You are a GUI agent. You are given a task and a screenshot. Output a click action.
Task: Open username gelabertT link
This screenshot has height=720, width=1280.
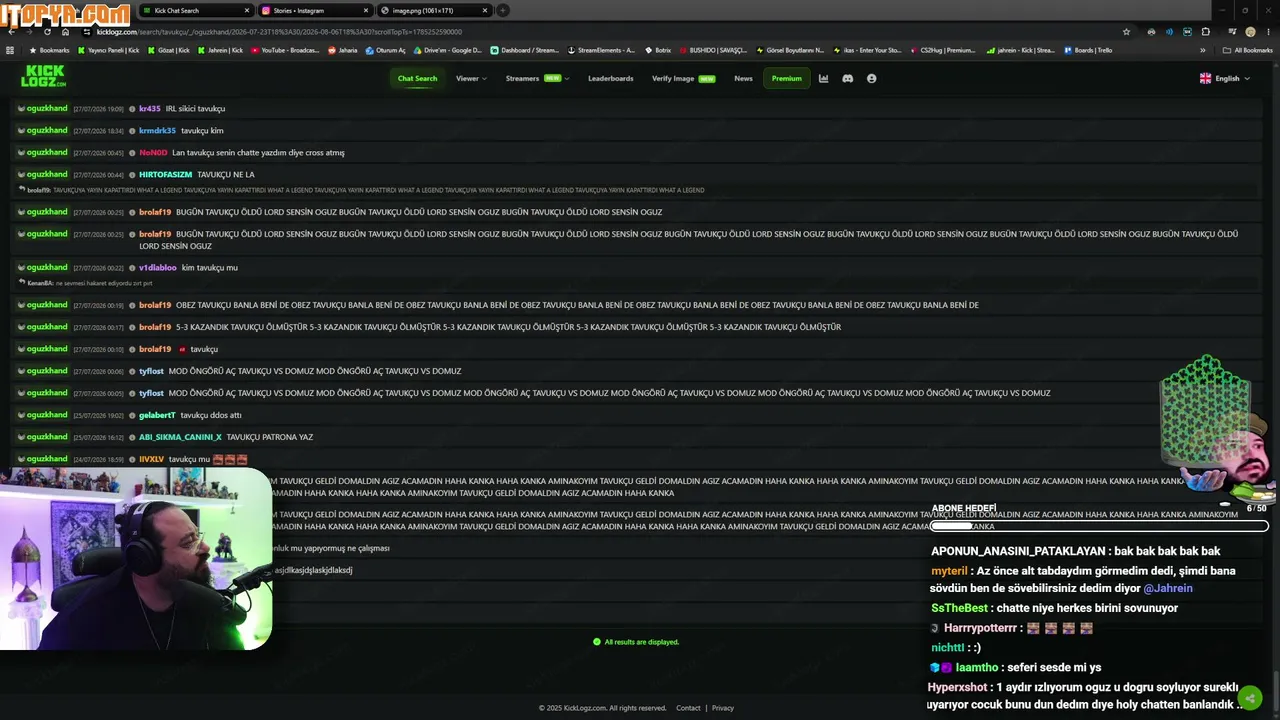tap(157, 415)
